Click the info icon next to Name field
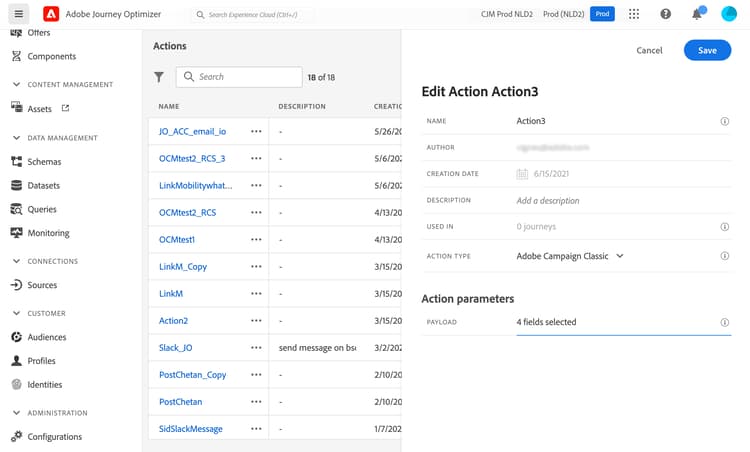 point(725,121)
